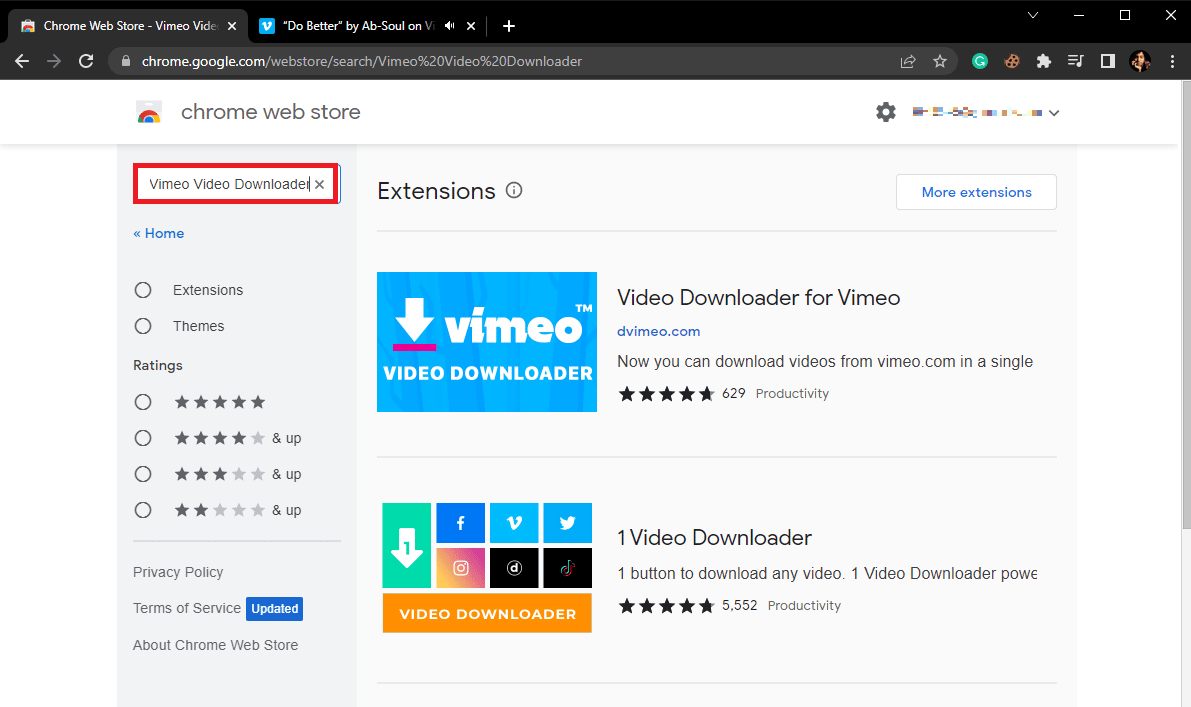
Task: Select three stars & up rating
Action: [143, 474]
